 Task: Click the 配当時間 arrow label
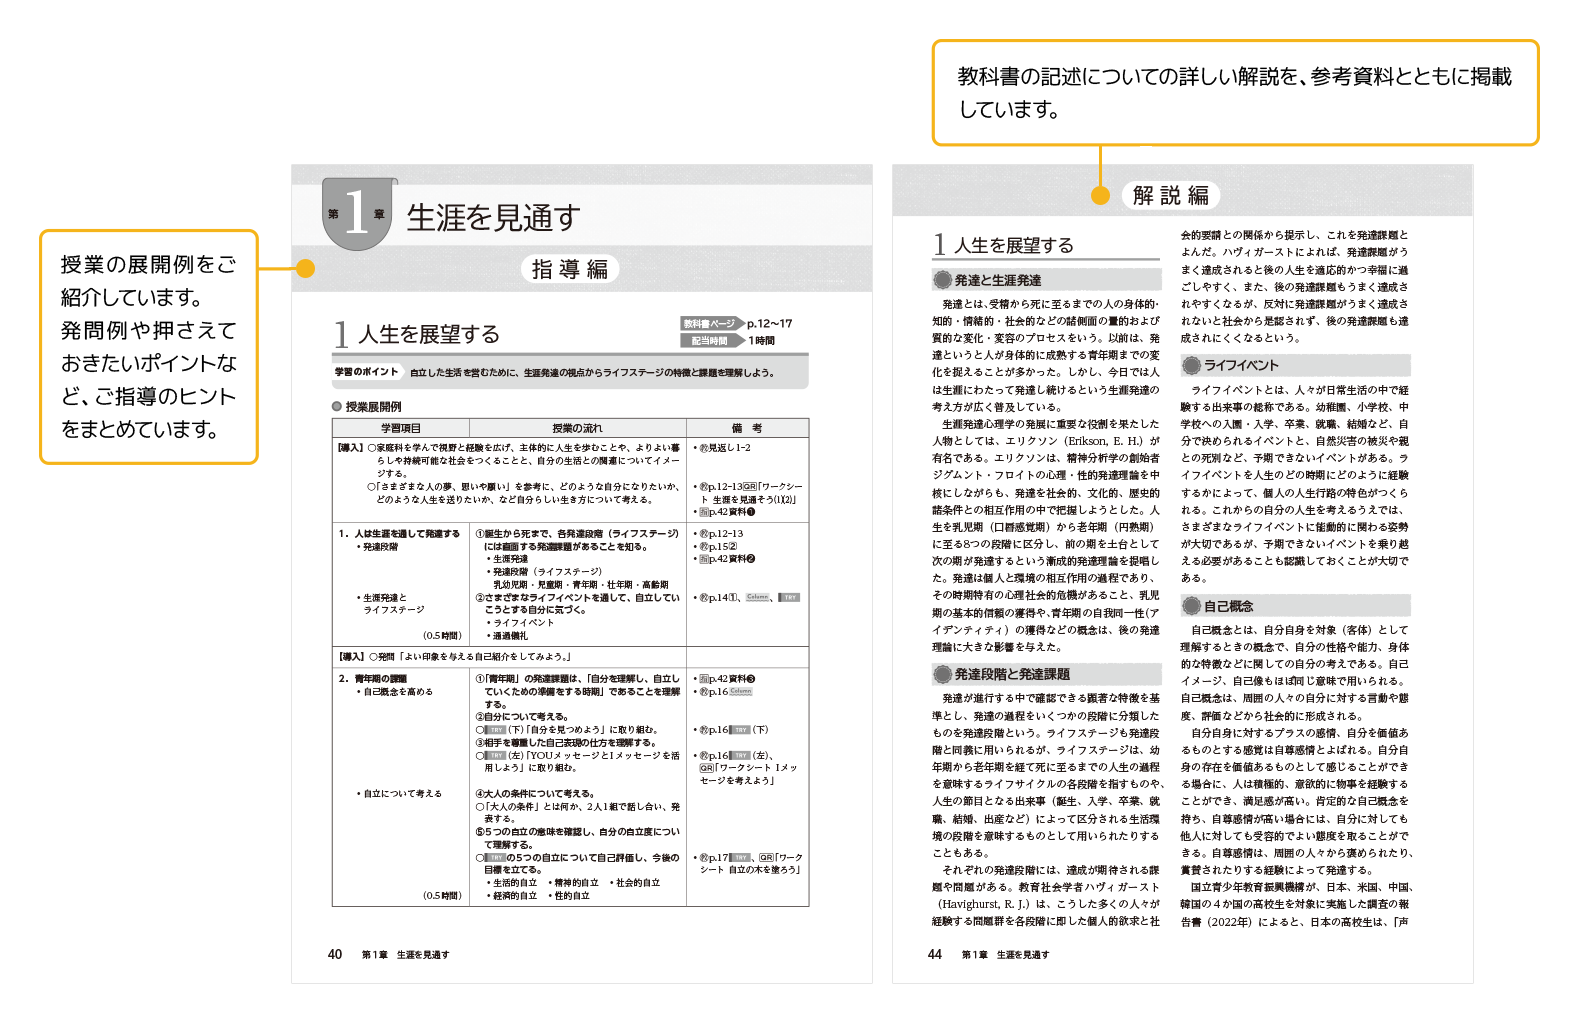(x=711, y=341)
